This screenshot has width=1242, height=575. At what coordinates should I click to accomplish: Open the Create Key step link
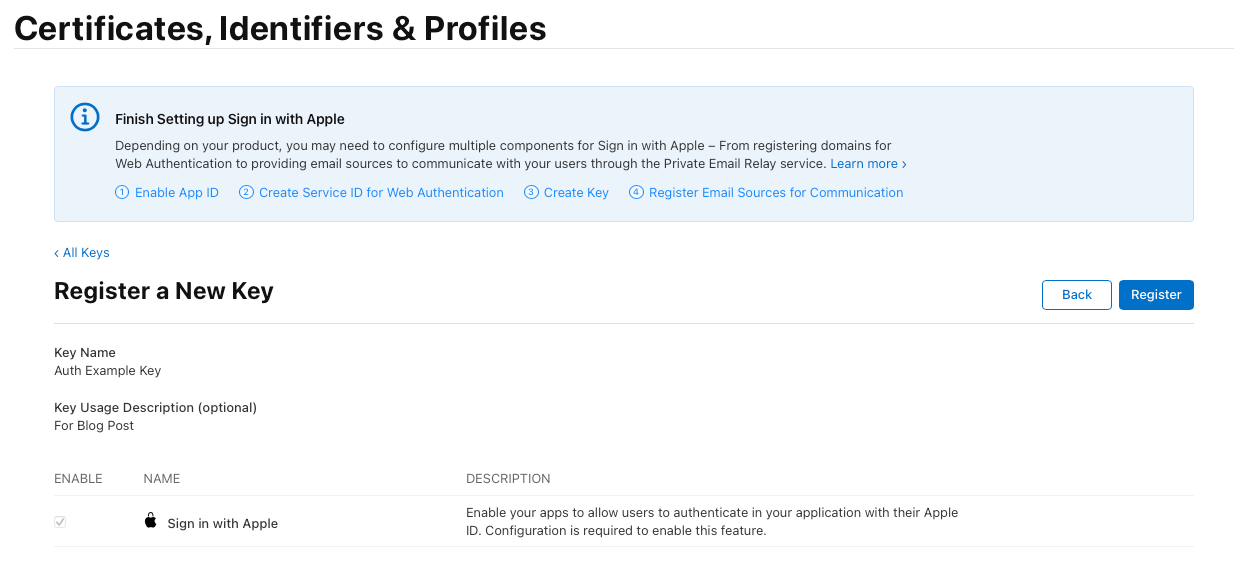576,193
